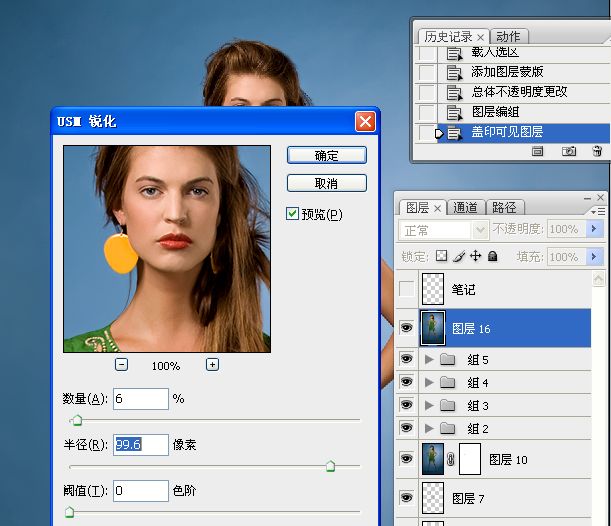Image resolution: width=611 pixels, height=526 pixels.
Task: Open the layers panel flyout menu
Action: [x=598, y=211]
